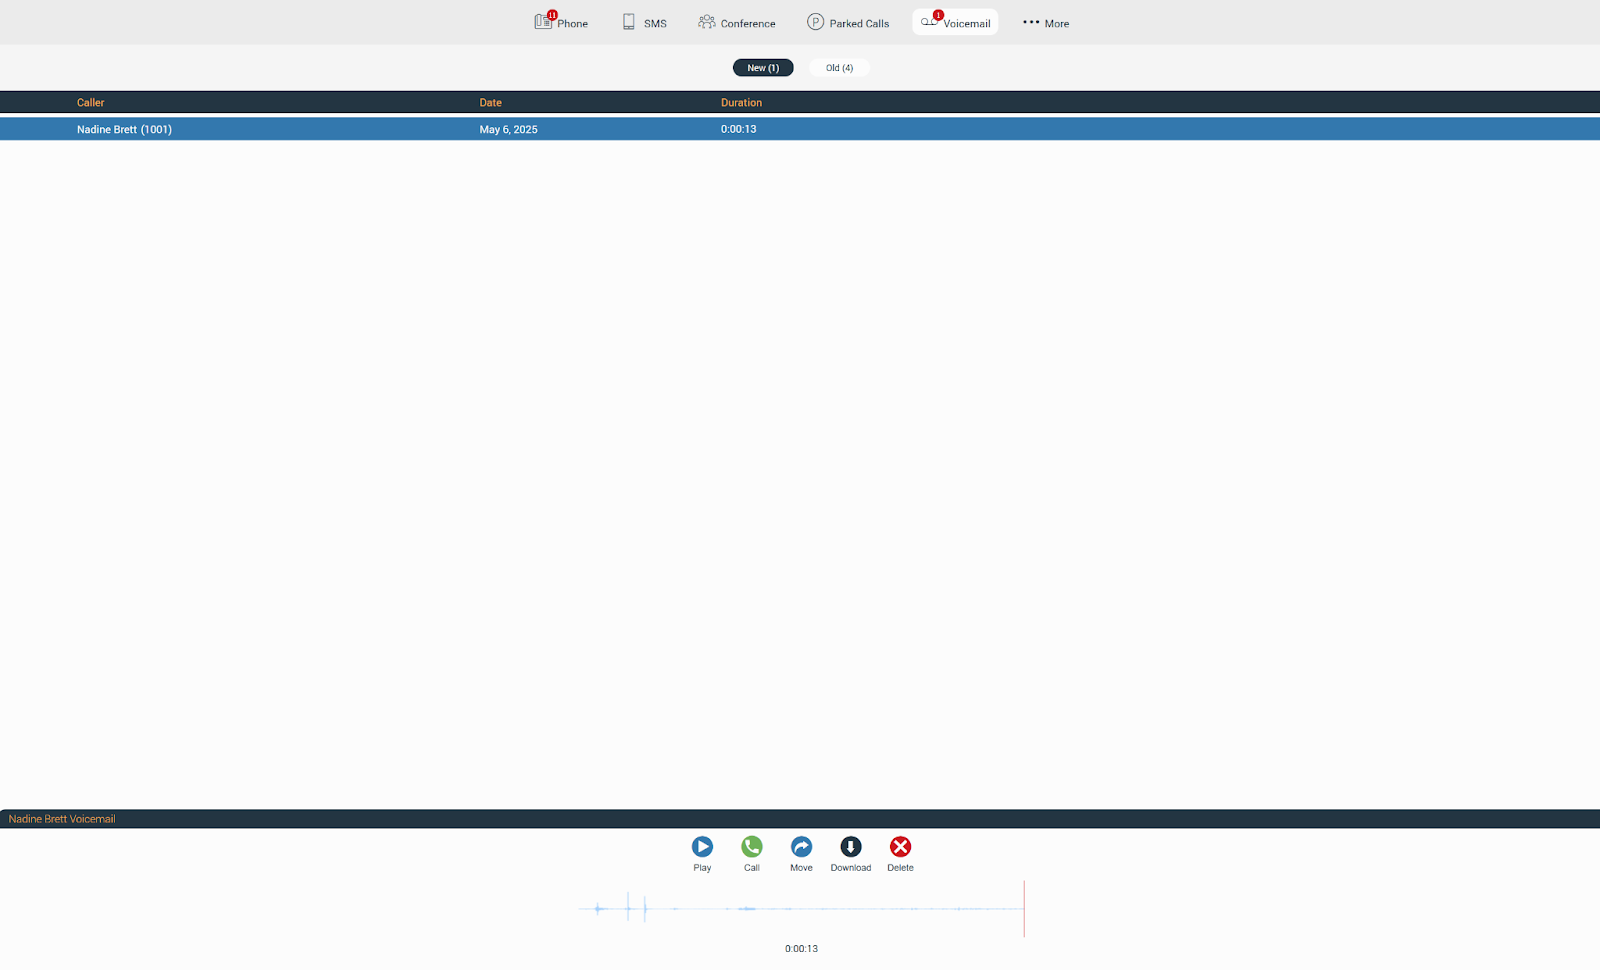
Task: Download the selected voicemail recording
Action: coord(851,846)
